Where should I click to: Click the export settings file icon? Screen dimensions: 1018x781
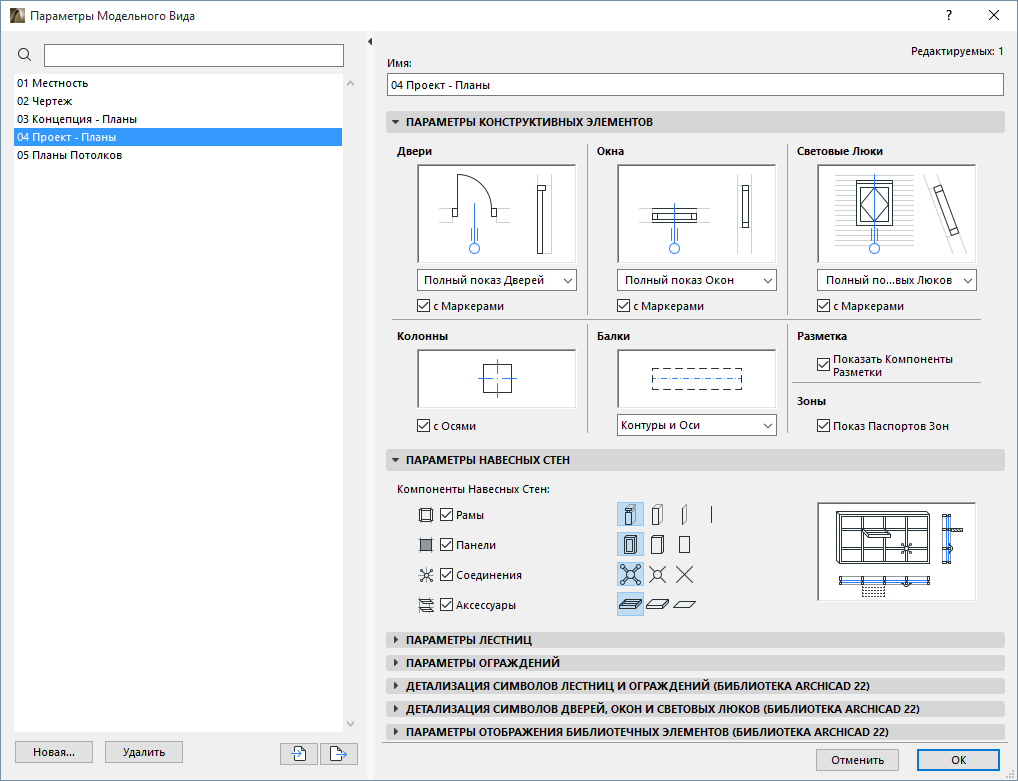338,754
